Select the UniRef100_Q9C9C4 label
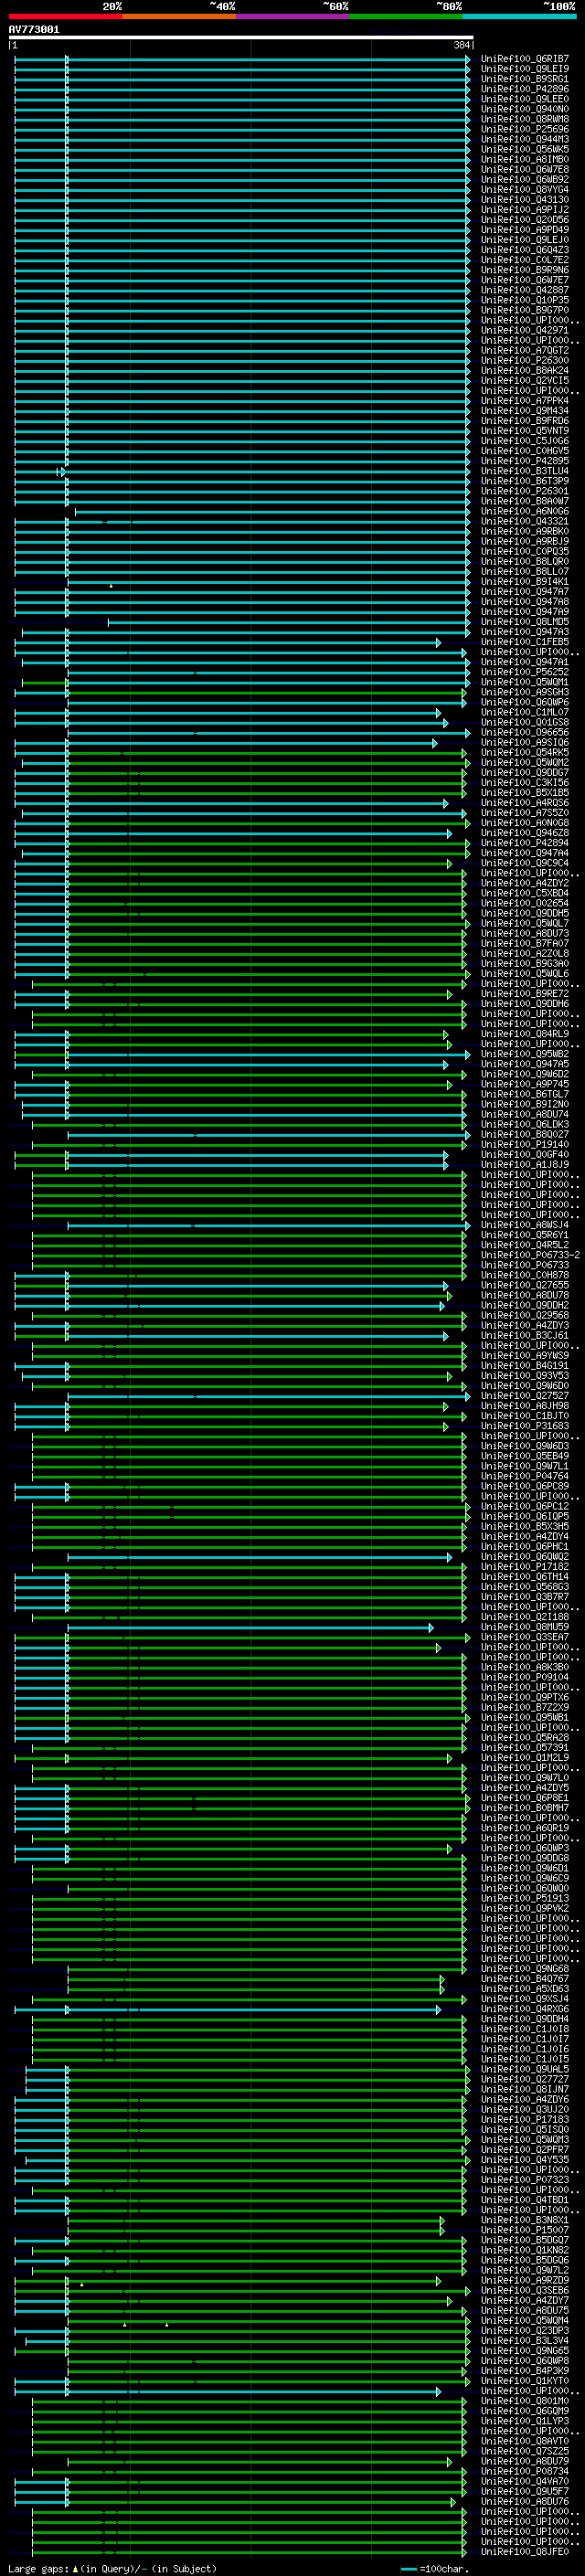Viewport: 585px width, 2576px height. [524, 863]
